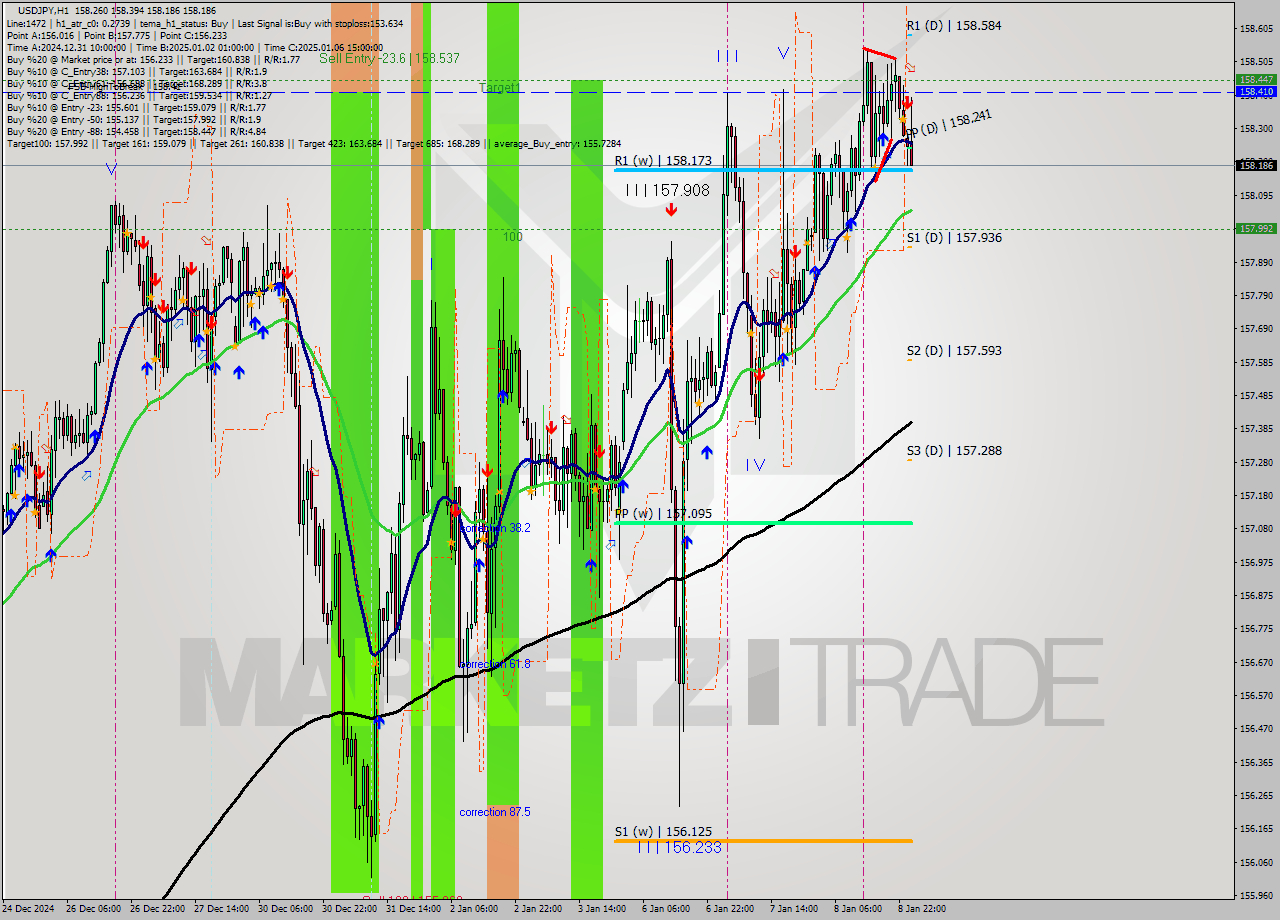Click the green 157.992 price tag
Screen dimensions: 1280x920
coord(1256,229)
